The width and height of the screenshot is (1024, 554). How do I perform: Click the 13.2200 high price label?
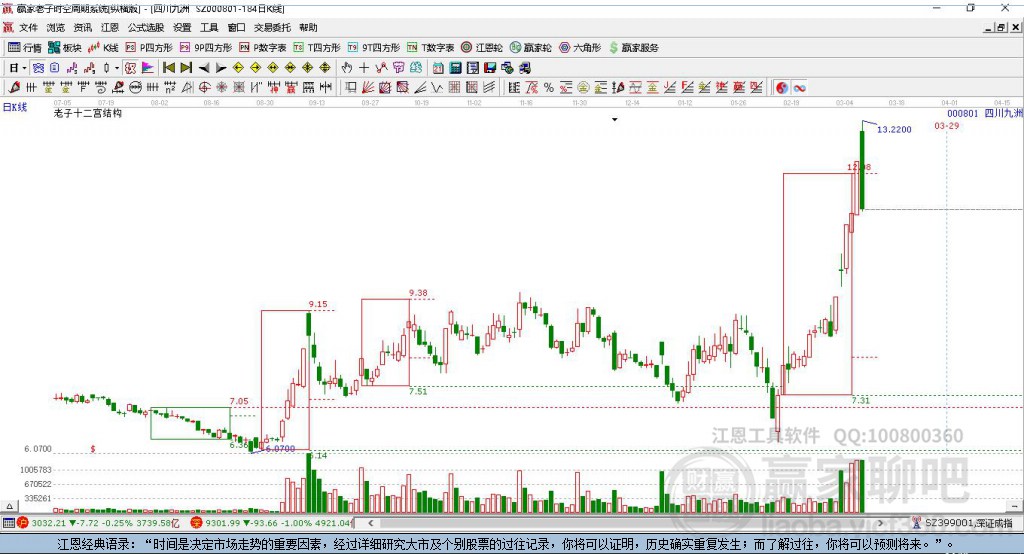[x=894, y=129]
